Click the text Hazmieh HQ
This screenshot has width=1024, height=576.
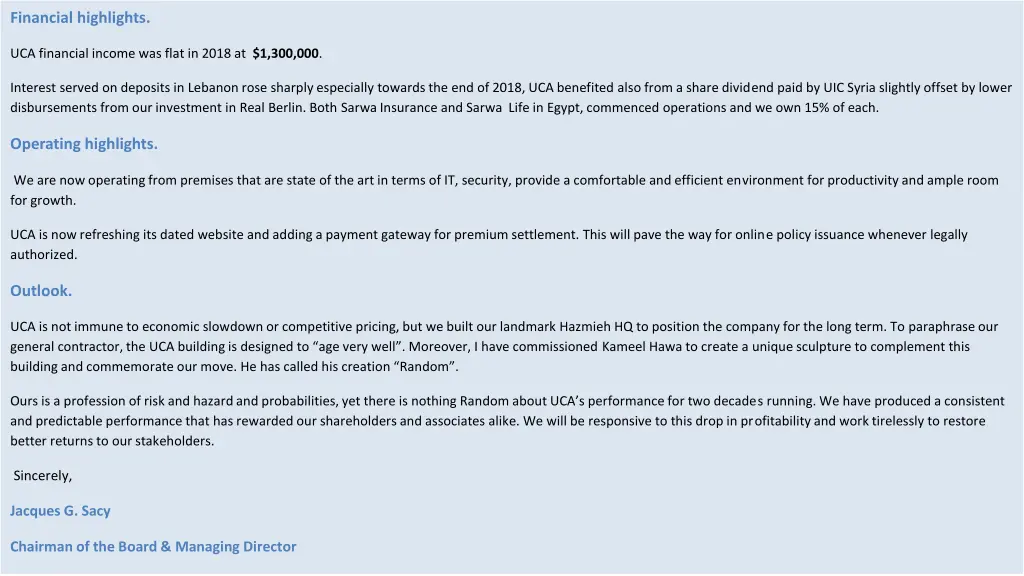[596, 327]
